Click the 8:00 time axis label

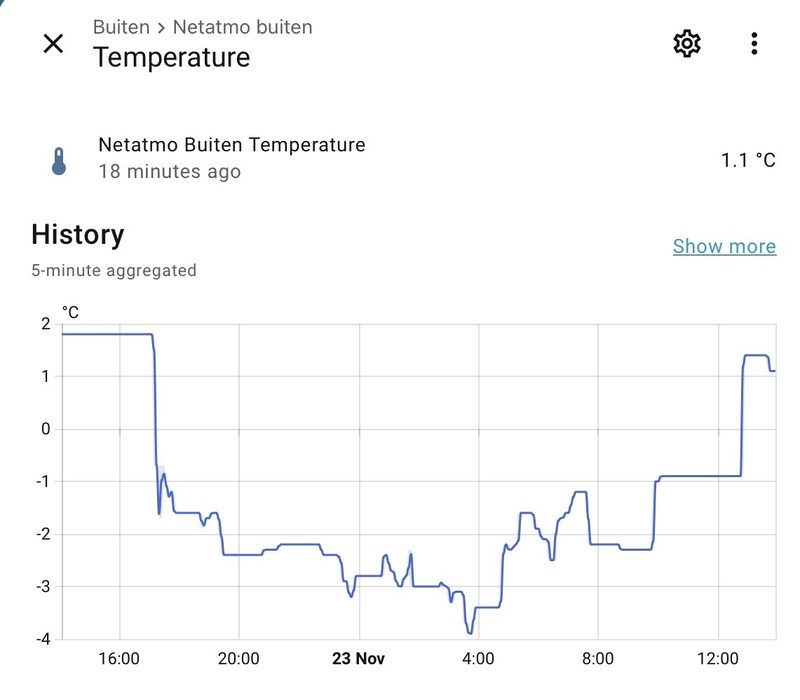598,659
